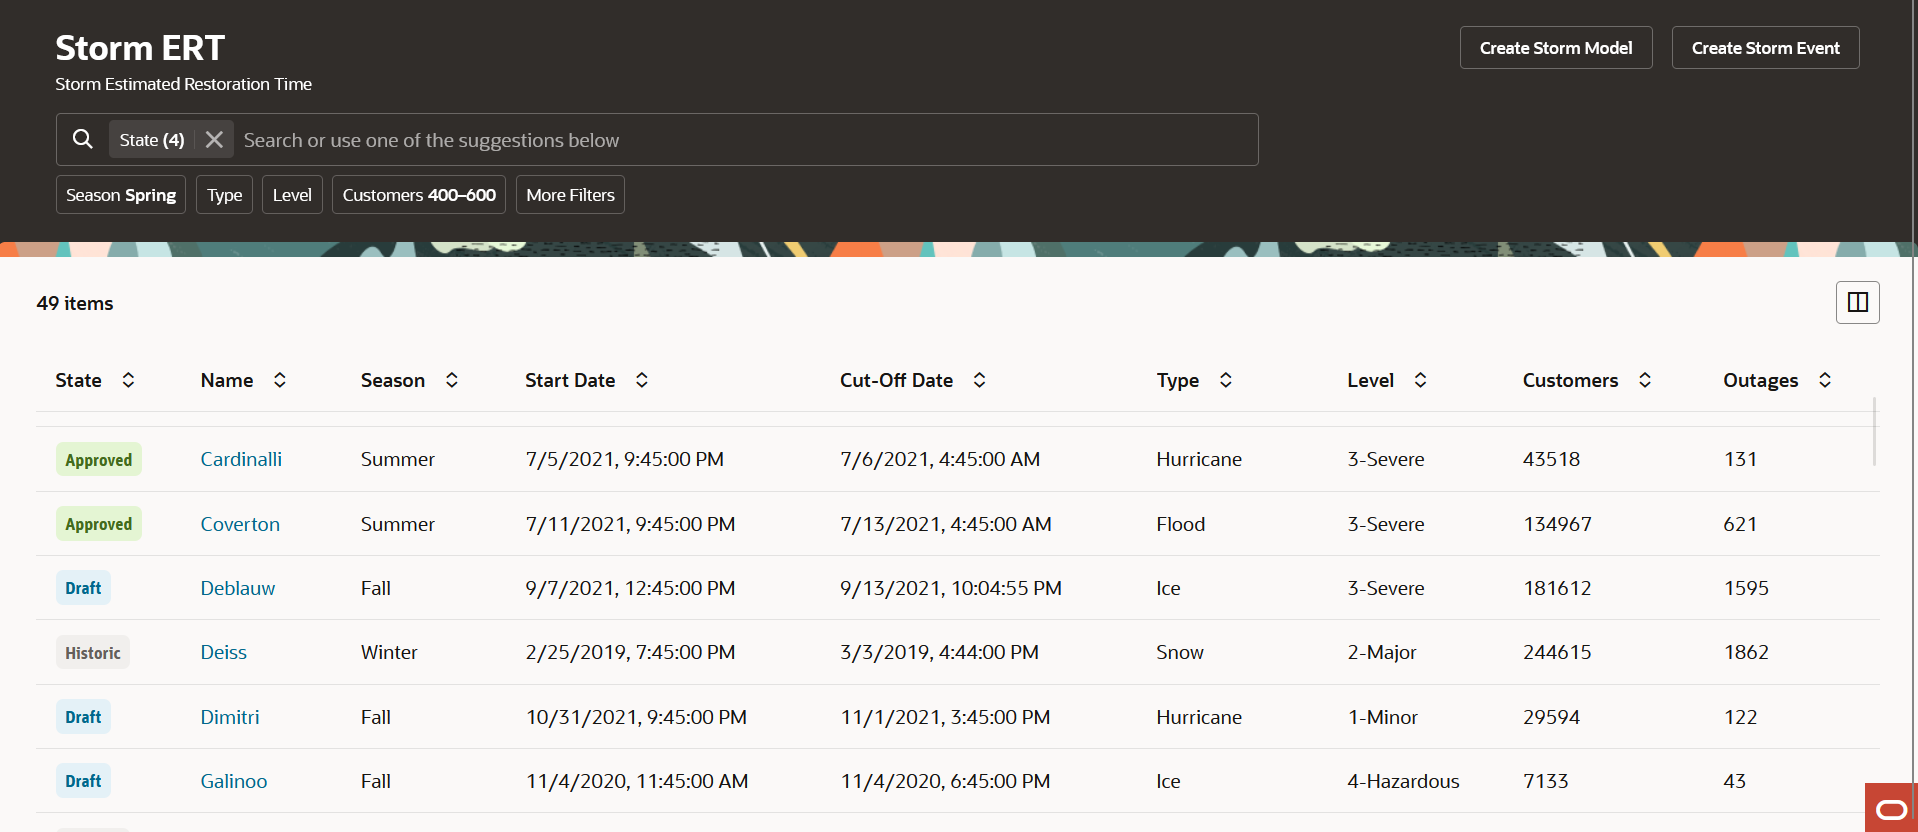Sort by Customers column arrows icon
Image resolution: width=1918 pixels, height=832 pixels.
click(x=1645, y=380)
